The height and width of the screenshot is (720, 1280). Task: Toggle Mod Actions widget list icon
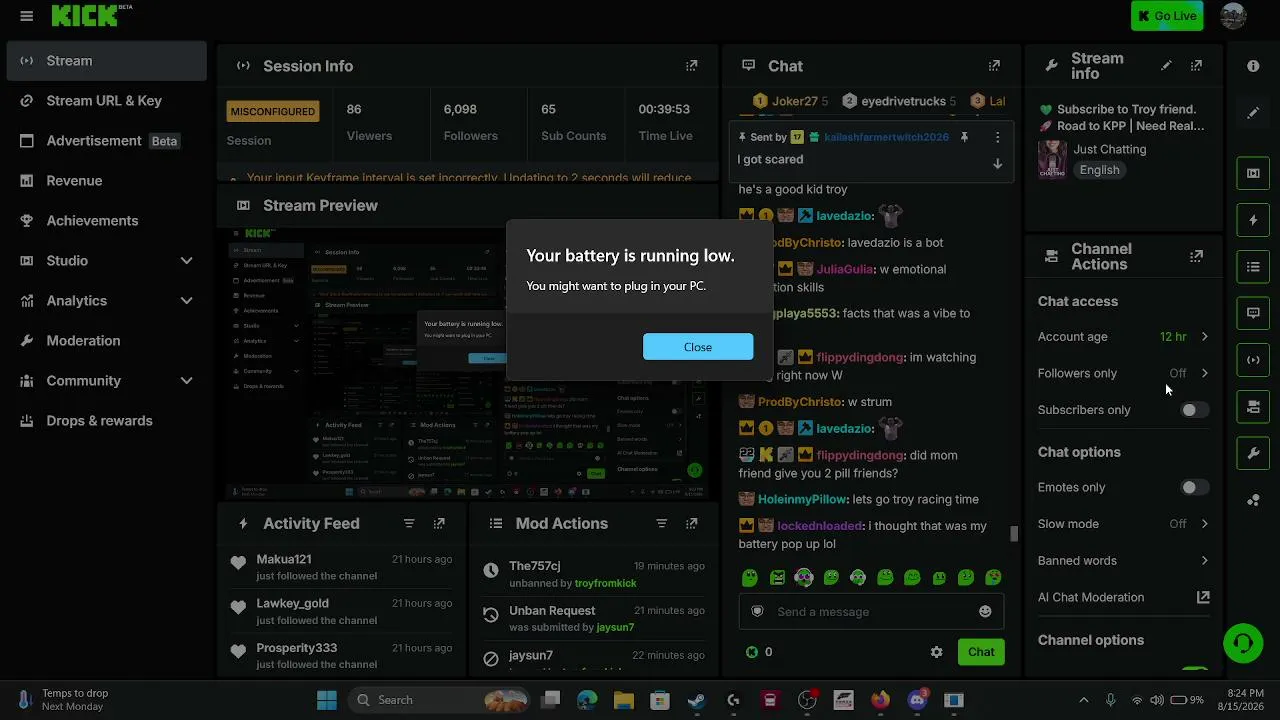1253,267
